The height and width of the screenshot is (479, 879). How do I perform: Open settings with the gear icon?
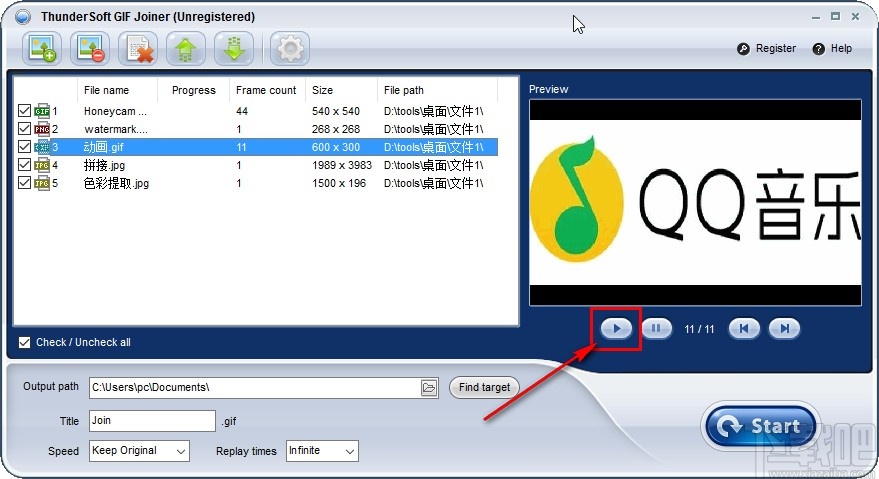290,49
